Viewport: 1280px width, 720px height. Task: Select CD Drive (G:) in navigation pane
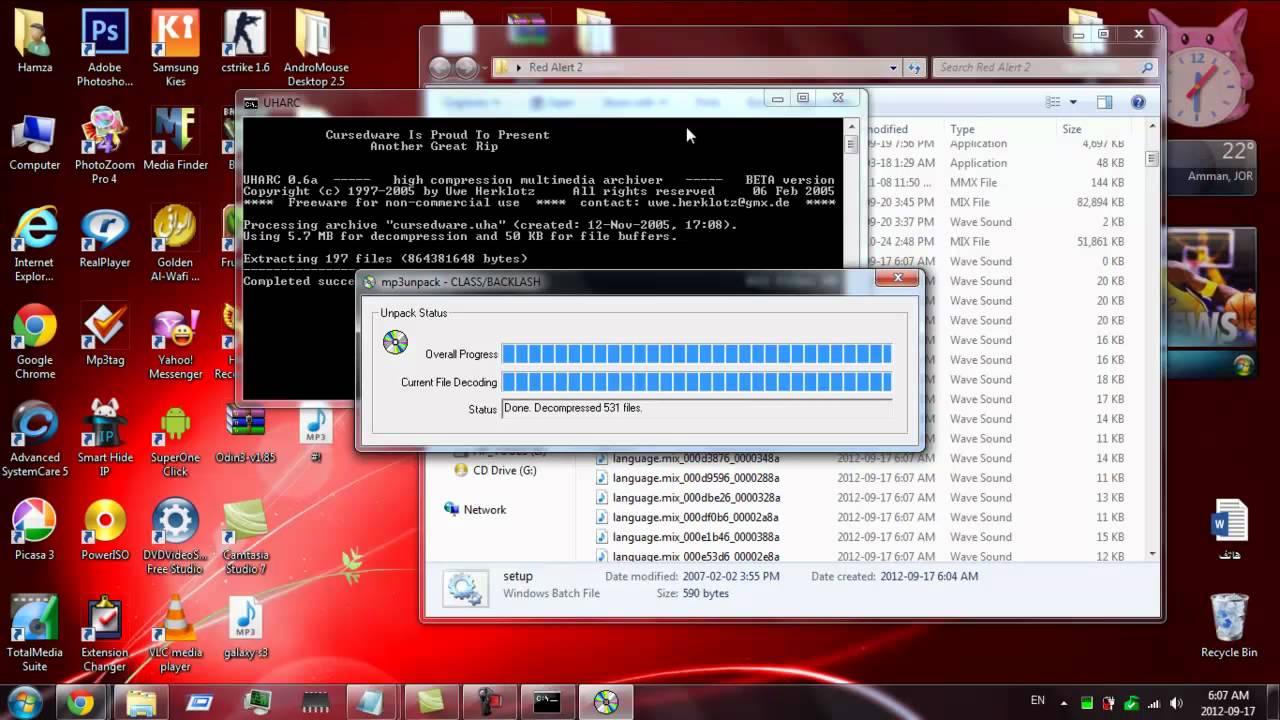click(x=496, y=470)
